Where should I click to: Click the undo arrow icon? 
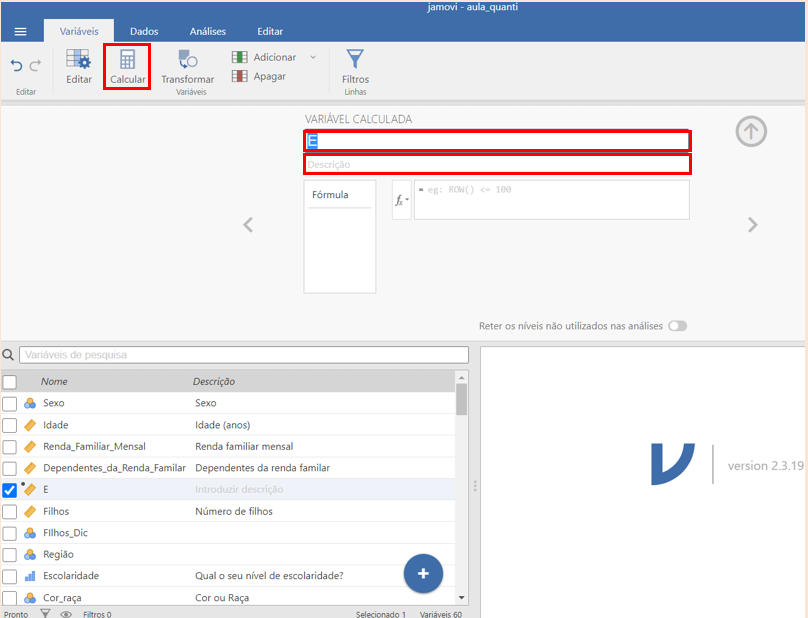[16, 66]
